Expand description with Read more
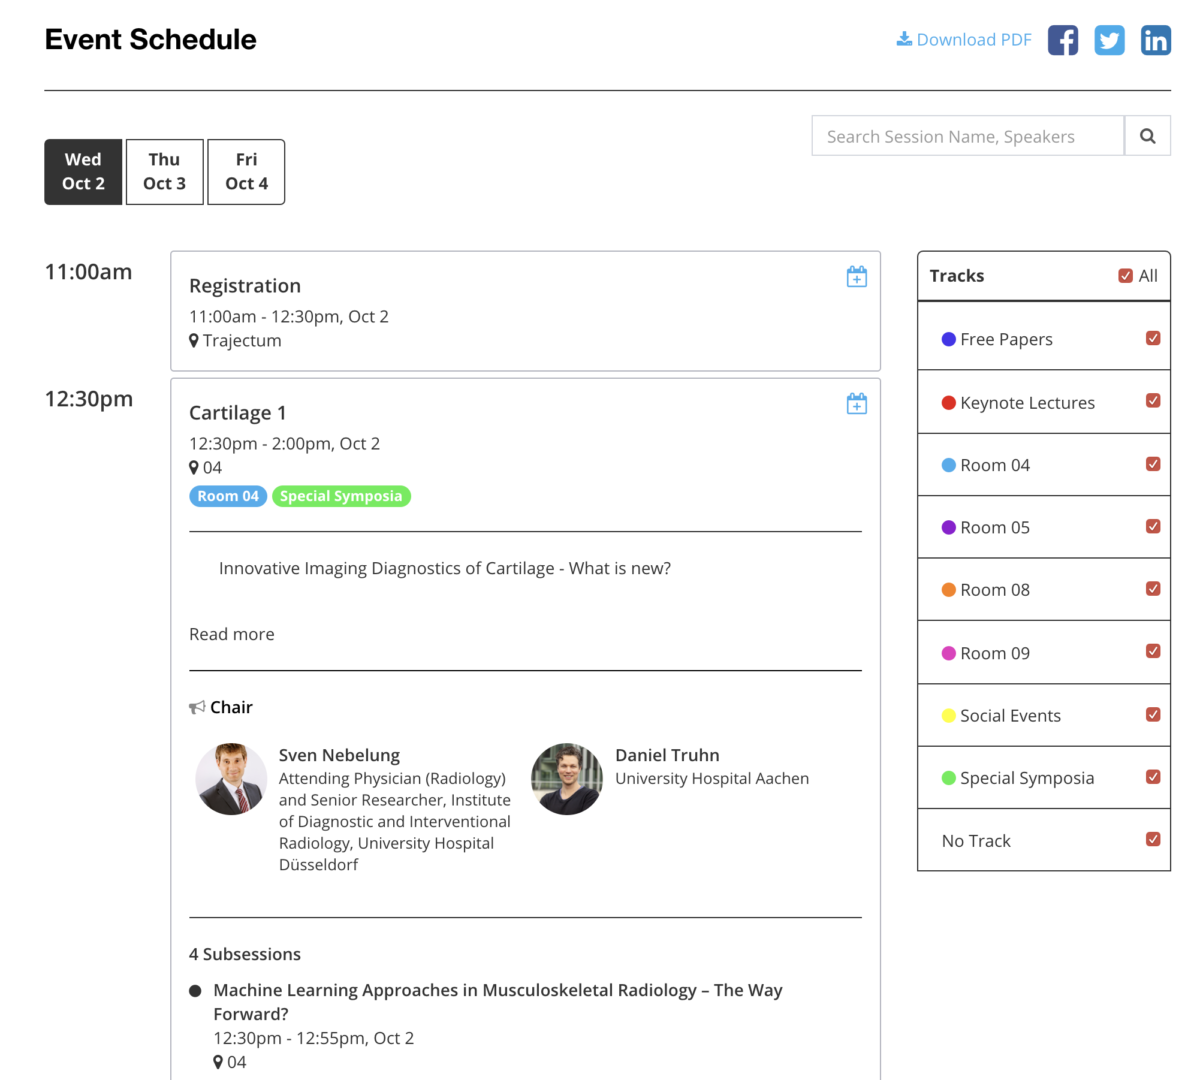This screenshot has height=1080, width=1200. pos(231,634)
